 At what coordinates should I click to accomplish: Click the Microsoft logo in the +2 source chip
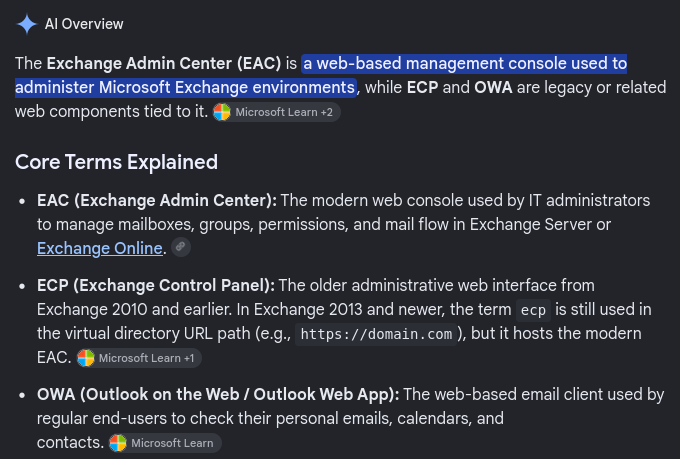(x=222, y=112)
